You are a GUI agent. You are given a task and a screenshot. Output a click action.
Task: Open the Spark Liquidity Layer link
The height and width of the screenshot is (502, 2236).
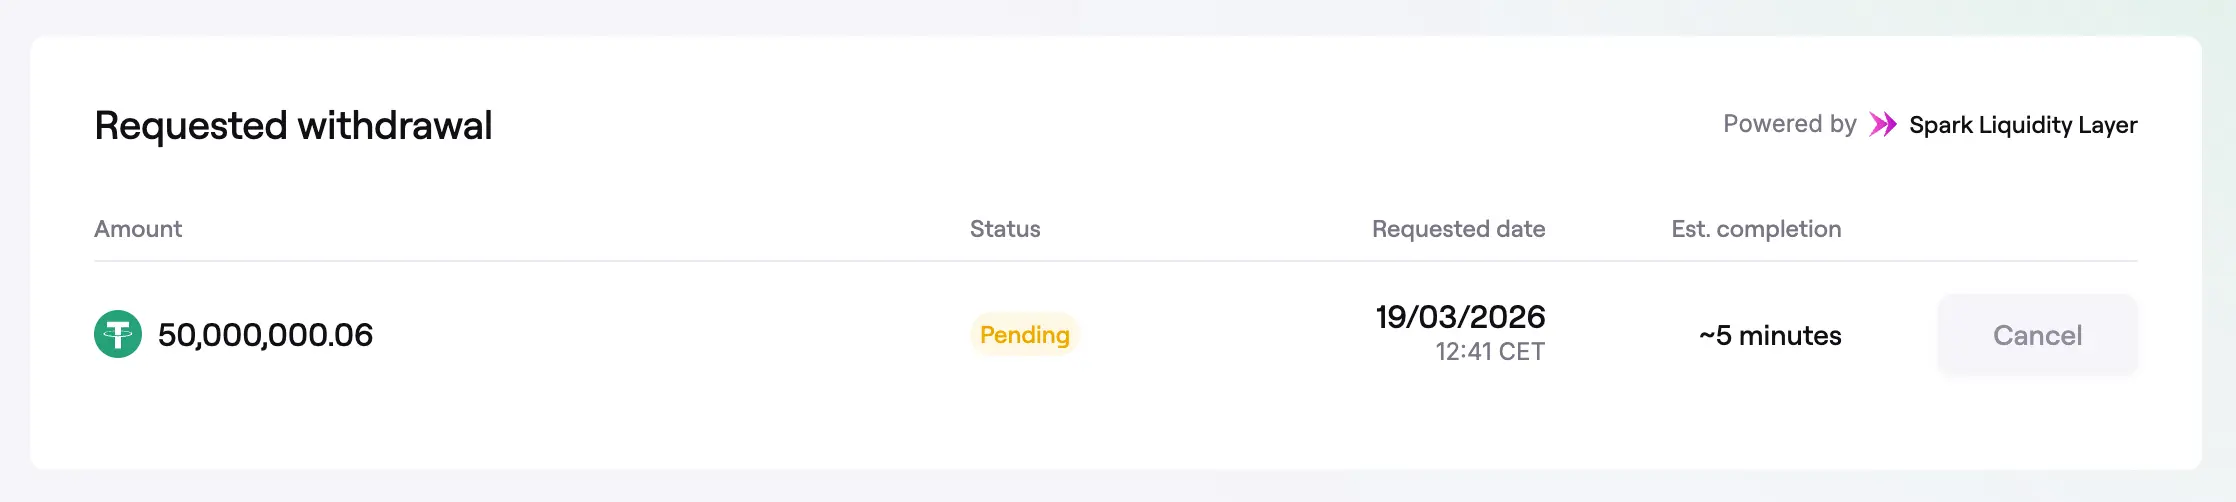2022,125
